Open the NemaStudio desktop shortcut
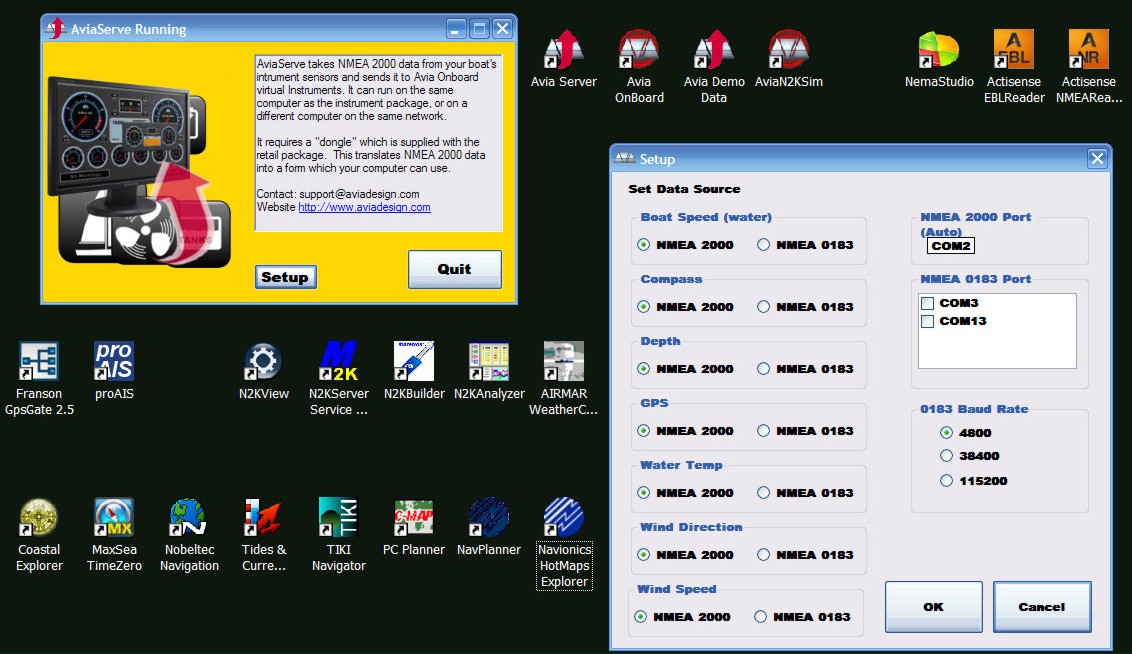 click(x=939, y=59)
